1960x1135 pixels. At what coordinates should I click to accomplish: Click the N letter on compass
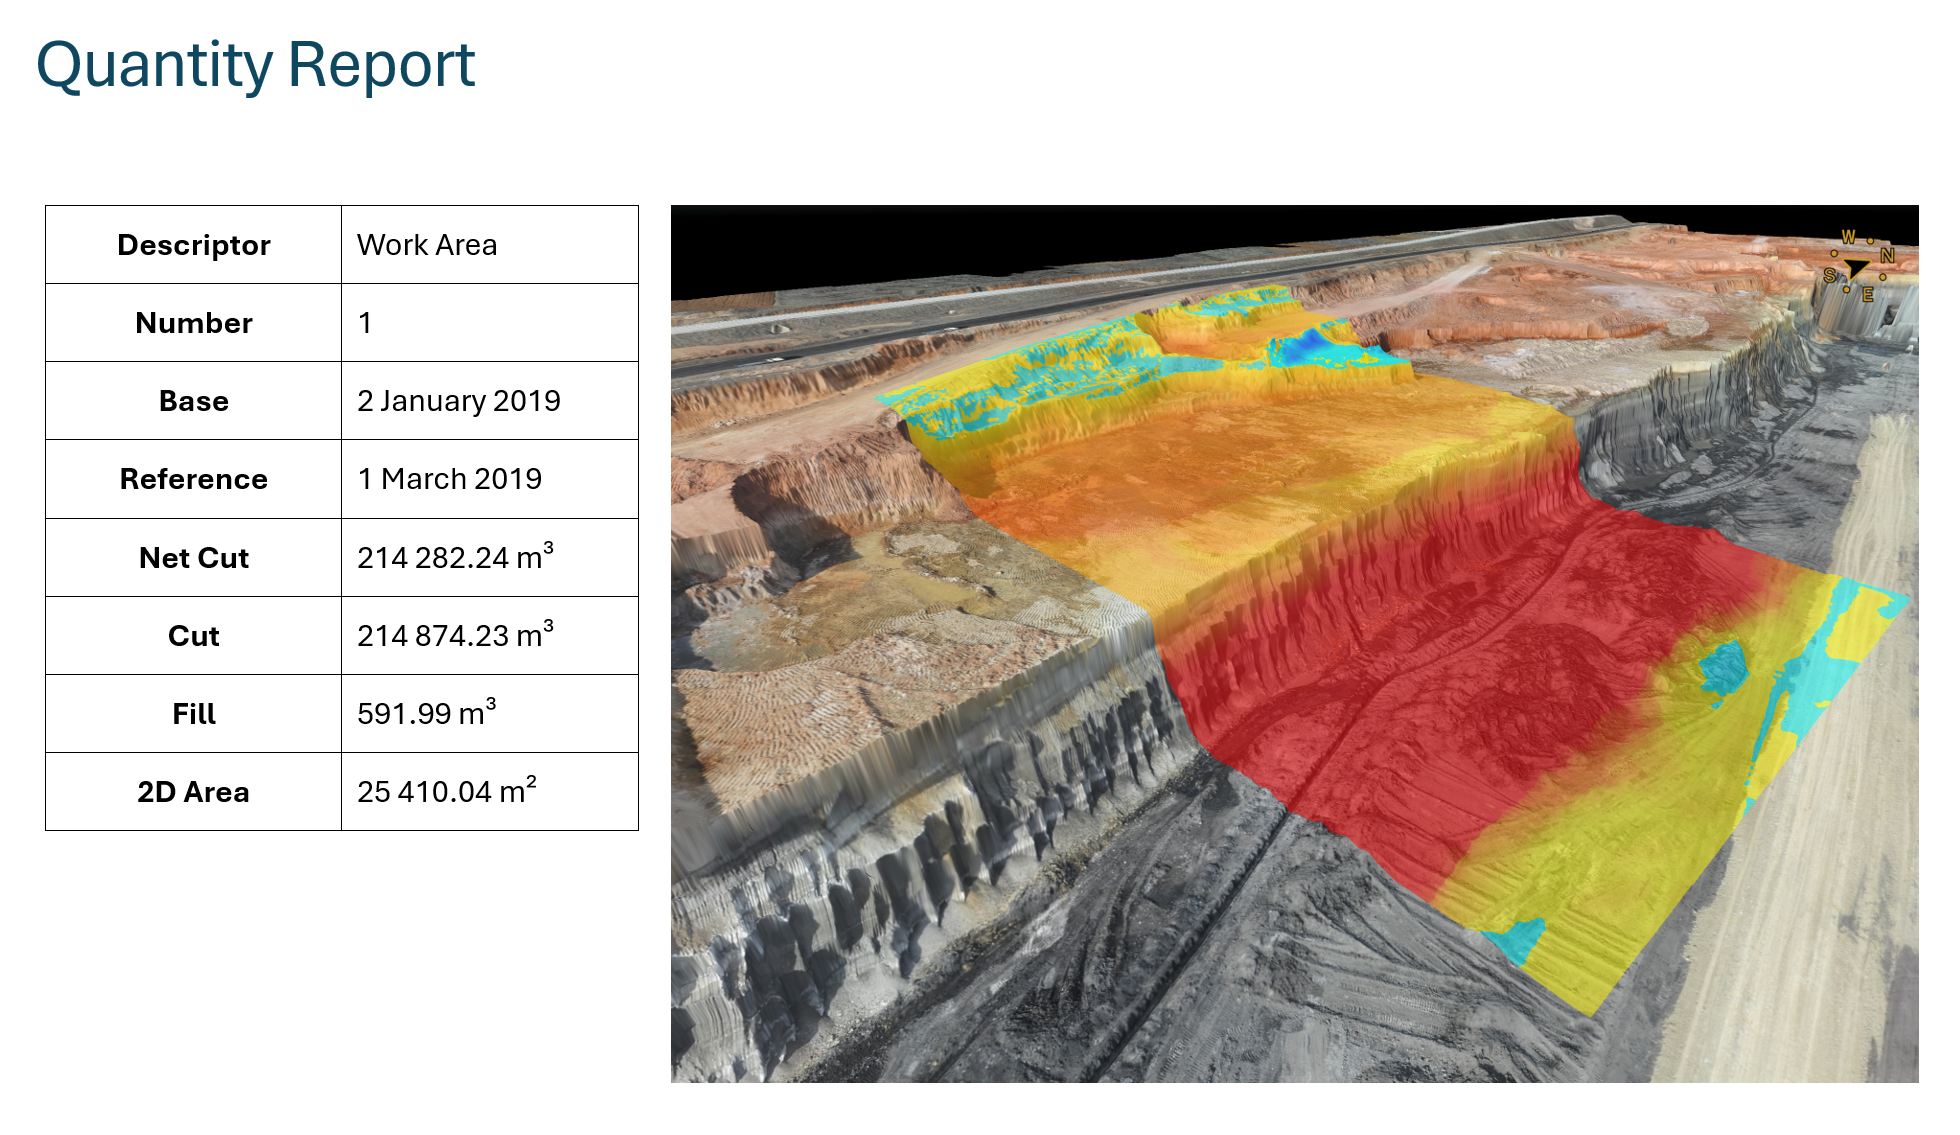tap(1887, 255)
